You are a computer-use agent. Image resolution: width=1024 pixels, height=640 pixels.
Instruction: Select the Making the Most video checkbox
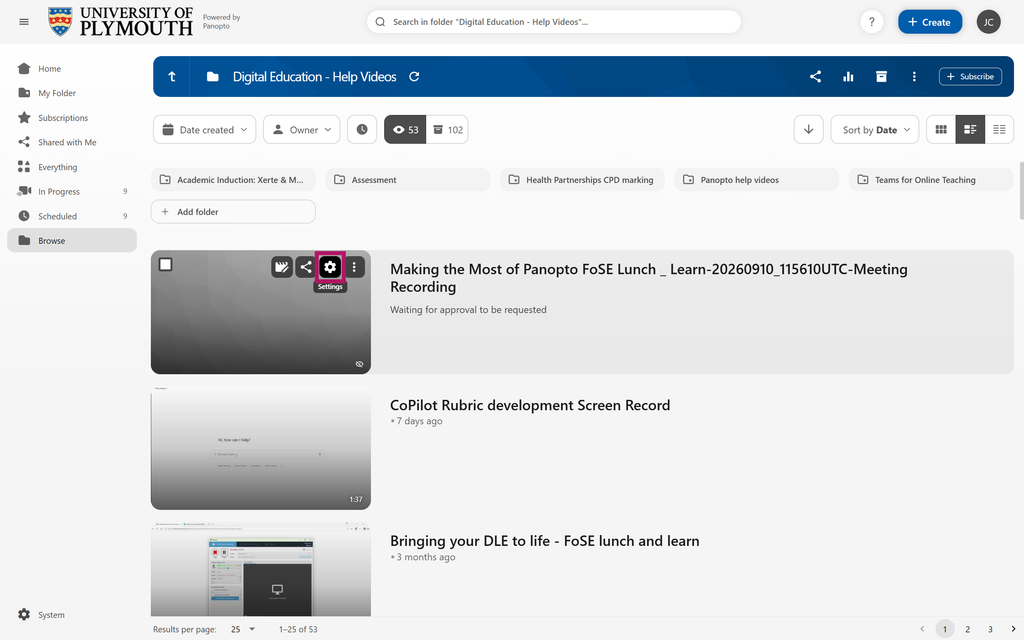tap(165, 264)
